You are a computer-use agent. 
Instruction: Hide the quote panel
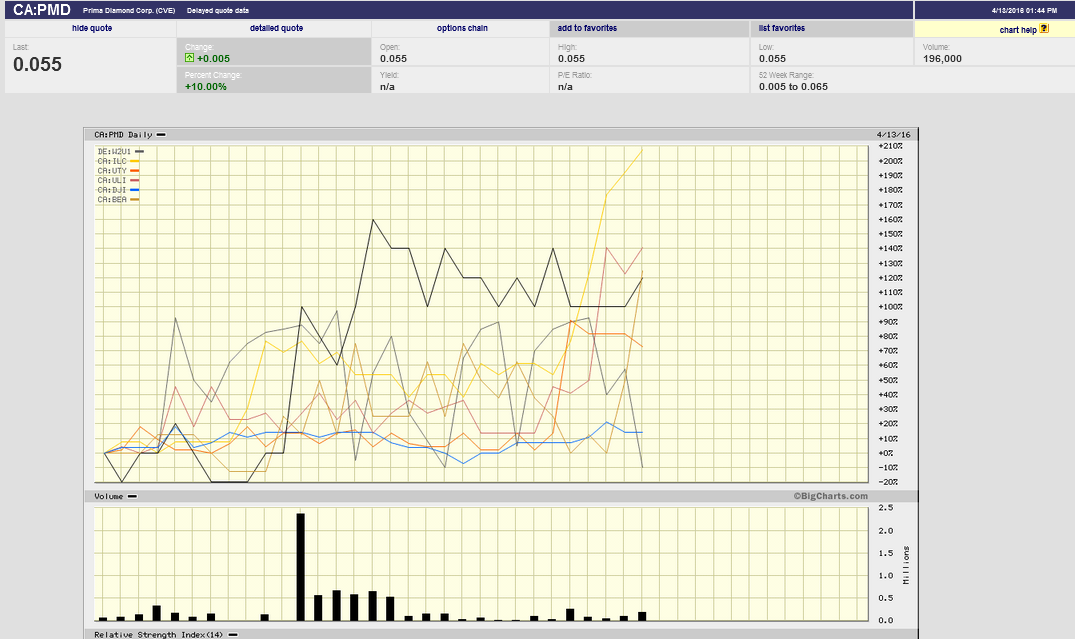(x=92, y=28)
